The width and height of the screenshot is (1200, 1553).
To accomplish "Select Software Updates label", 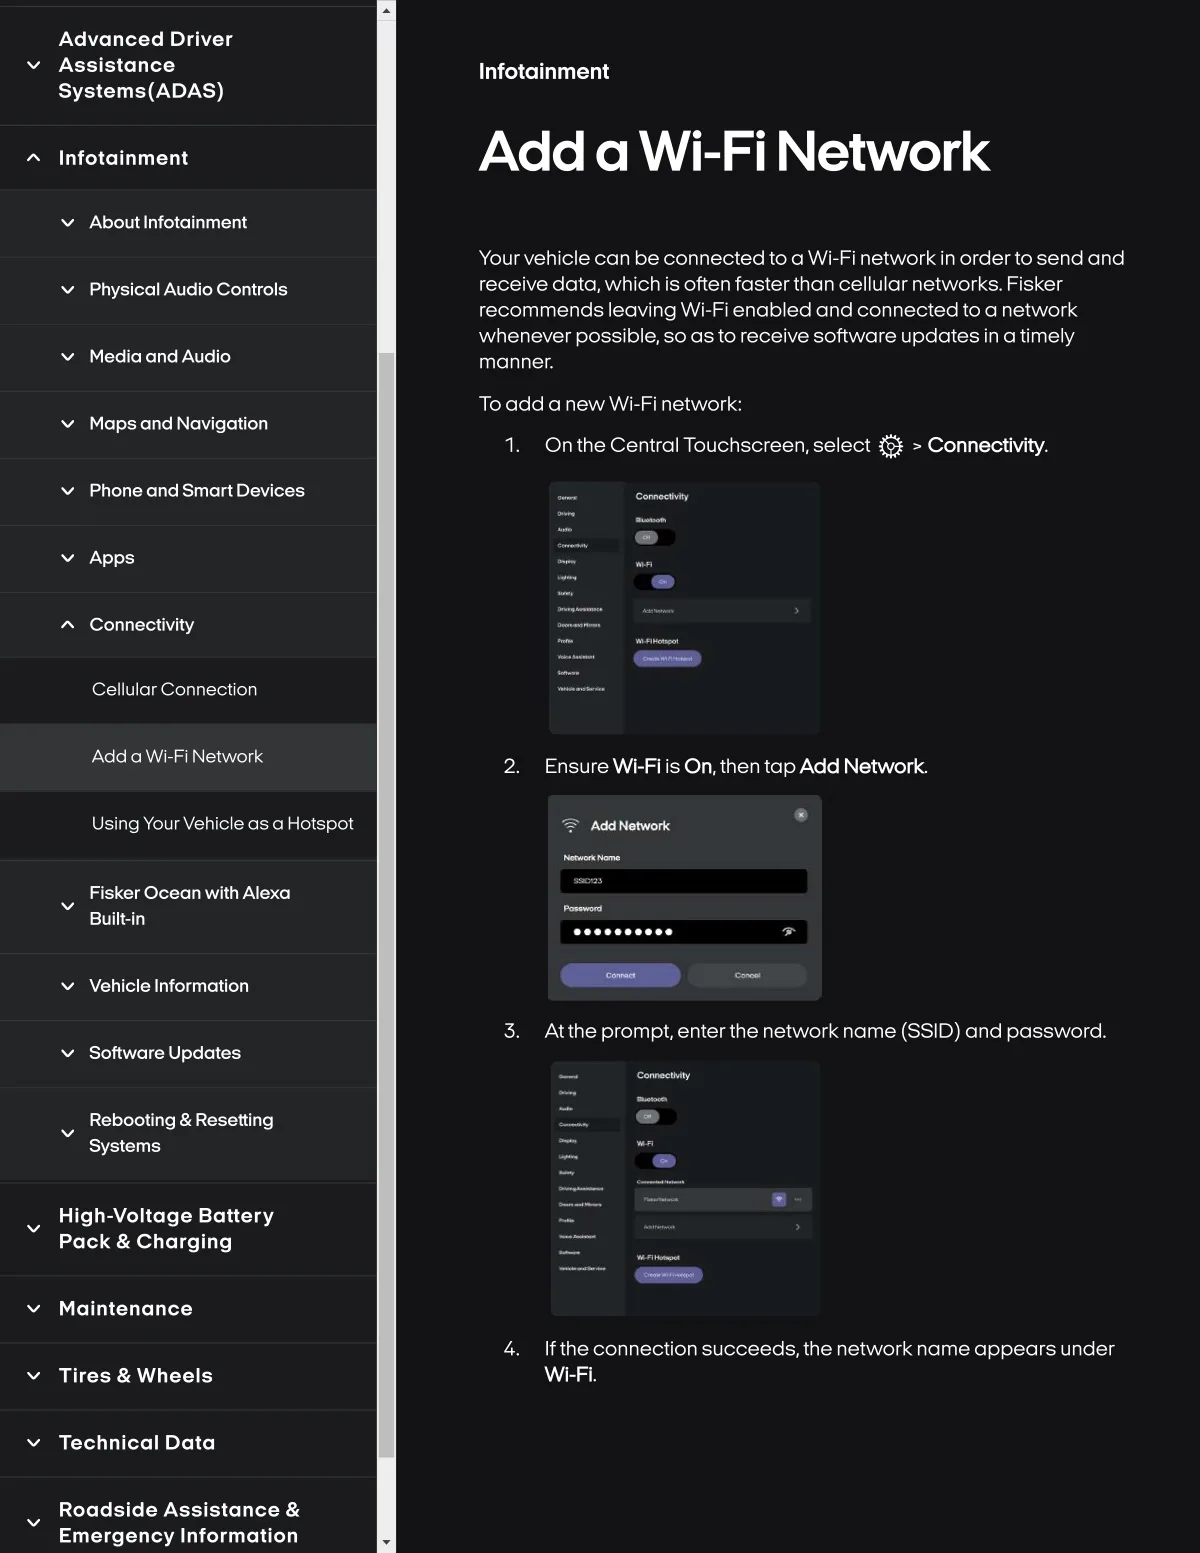I will (x=165, y=1052).
